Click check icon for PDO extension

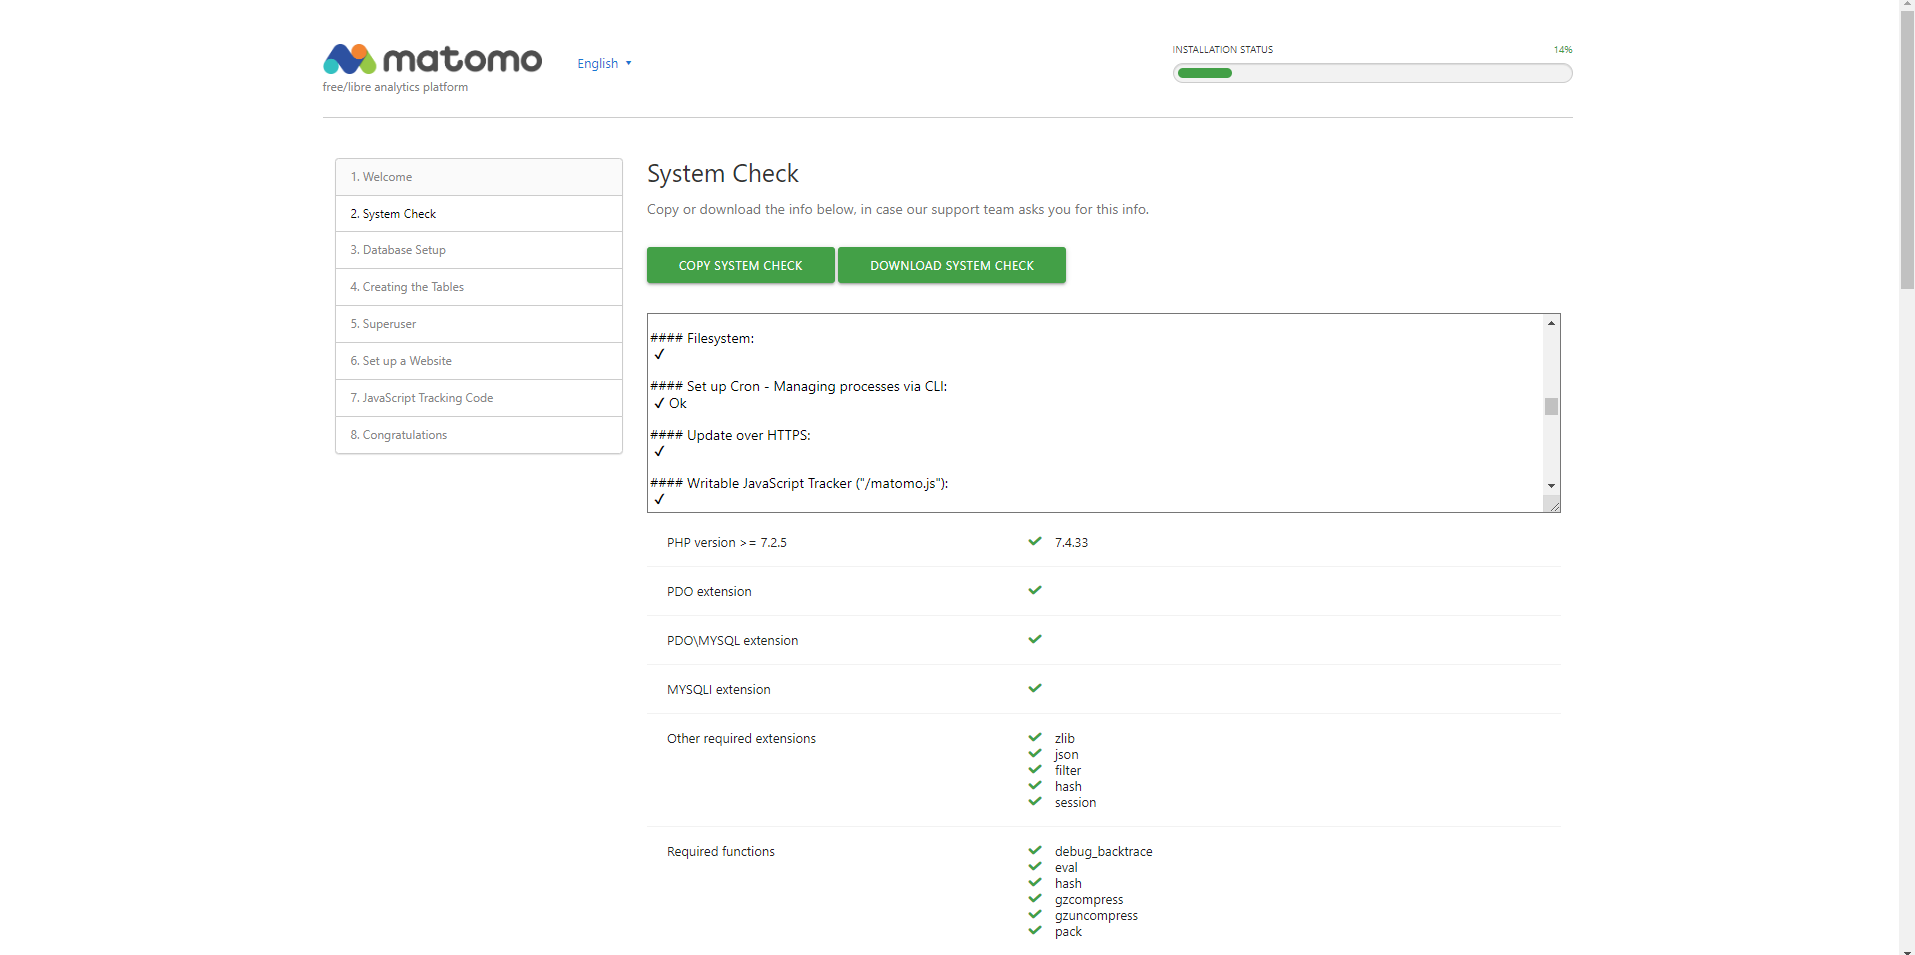point(1035,590)
